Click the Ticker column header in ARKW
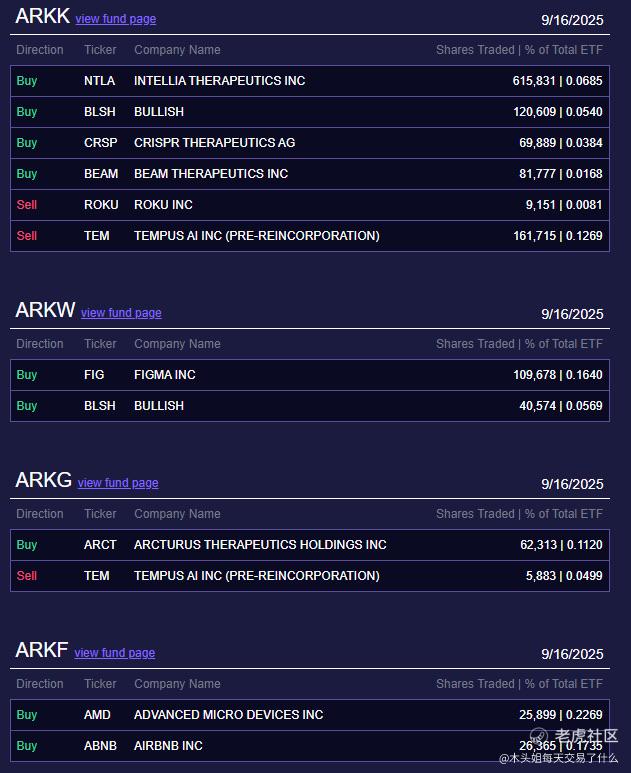 pyautogui.click(x=100, y=344)
